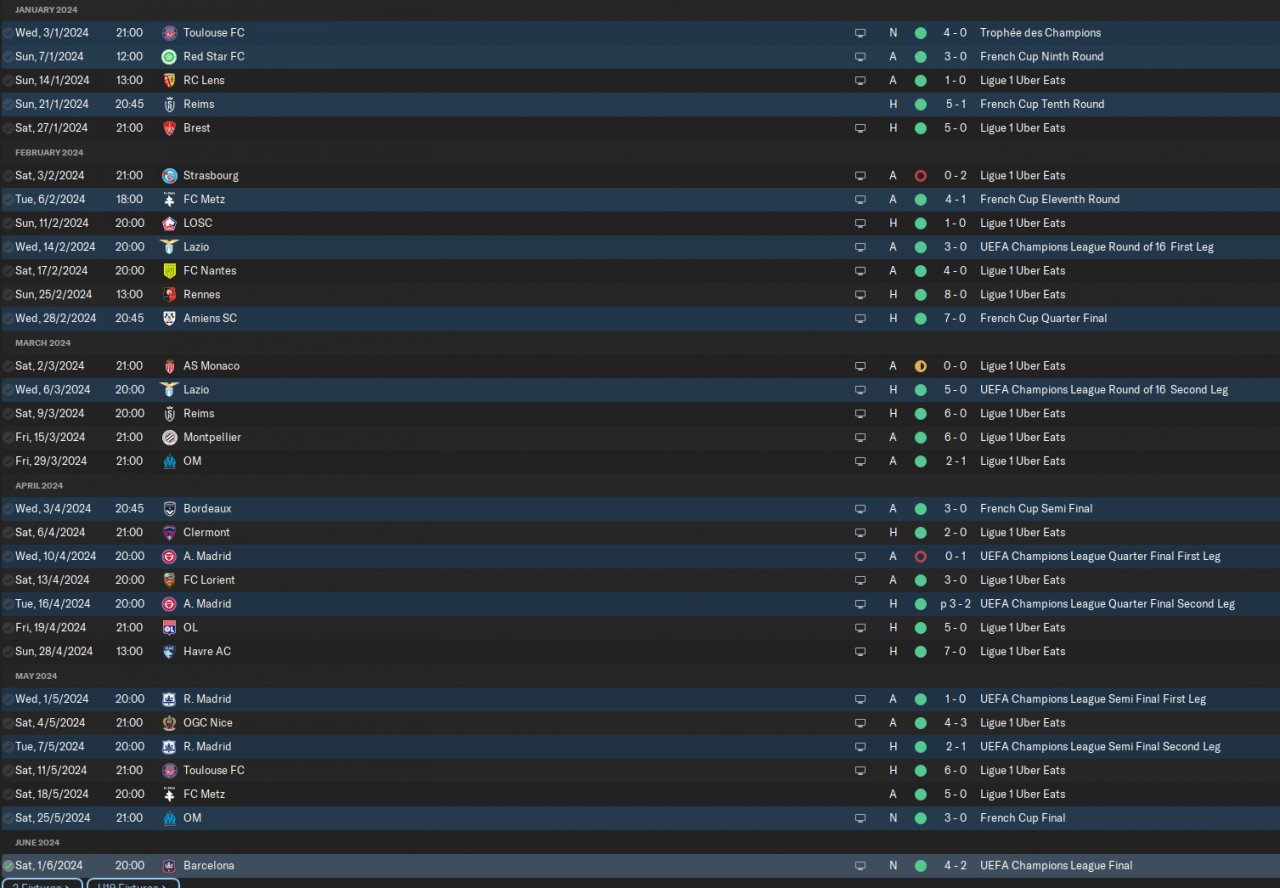Open the Trophée des Champions competition link
This screenshot has height=888, width=1280.
[x=1040, y=33]
